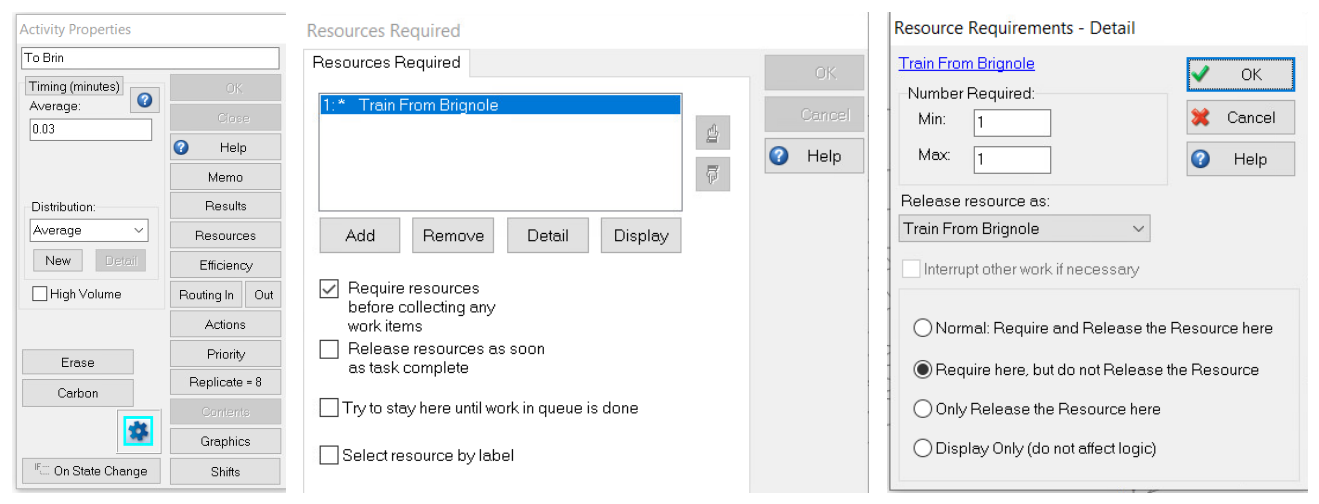This screenshot has width=1319, height=504.
Task: Click Cancel in Resource Requirements Detail
Action: pos(1240,117)
